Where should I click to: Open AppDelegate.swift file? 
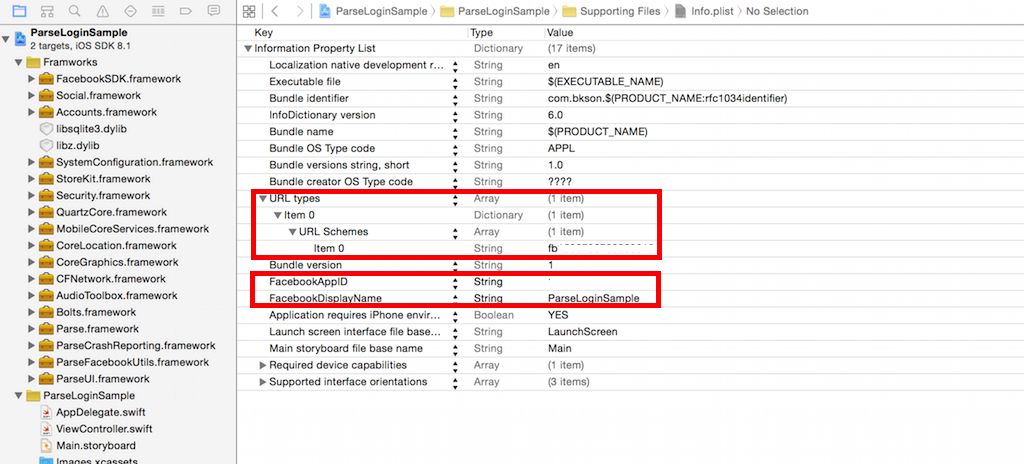pos(101,412)
